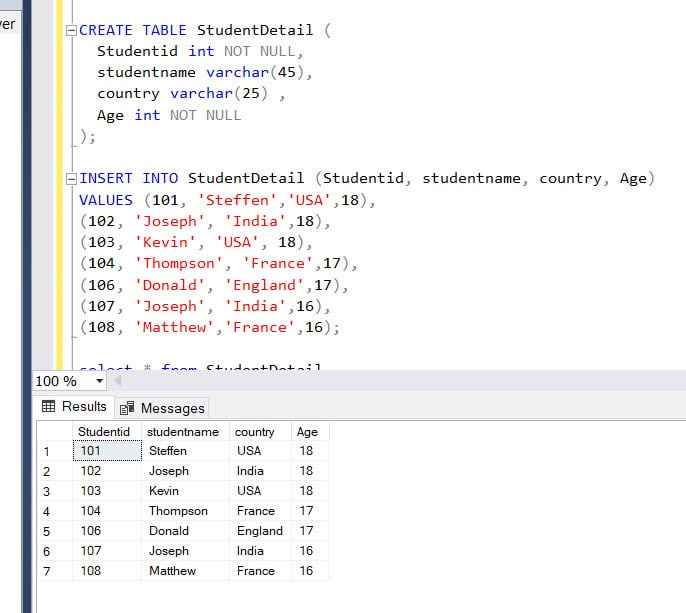This screenshot has width=686, height=613.
Task: Click Joseph in result row 6
Action: pyautogui.click(x=186, y=551)
